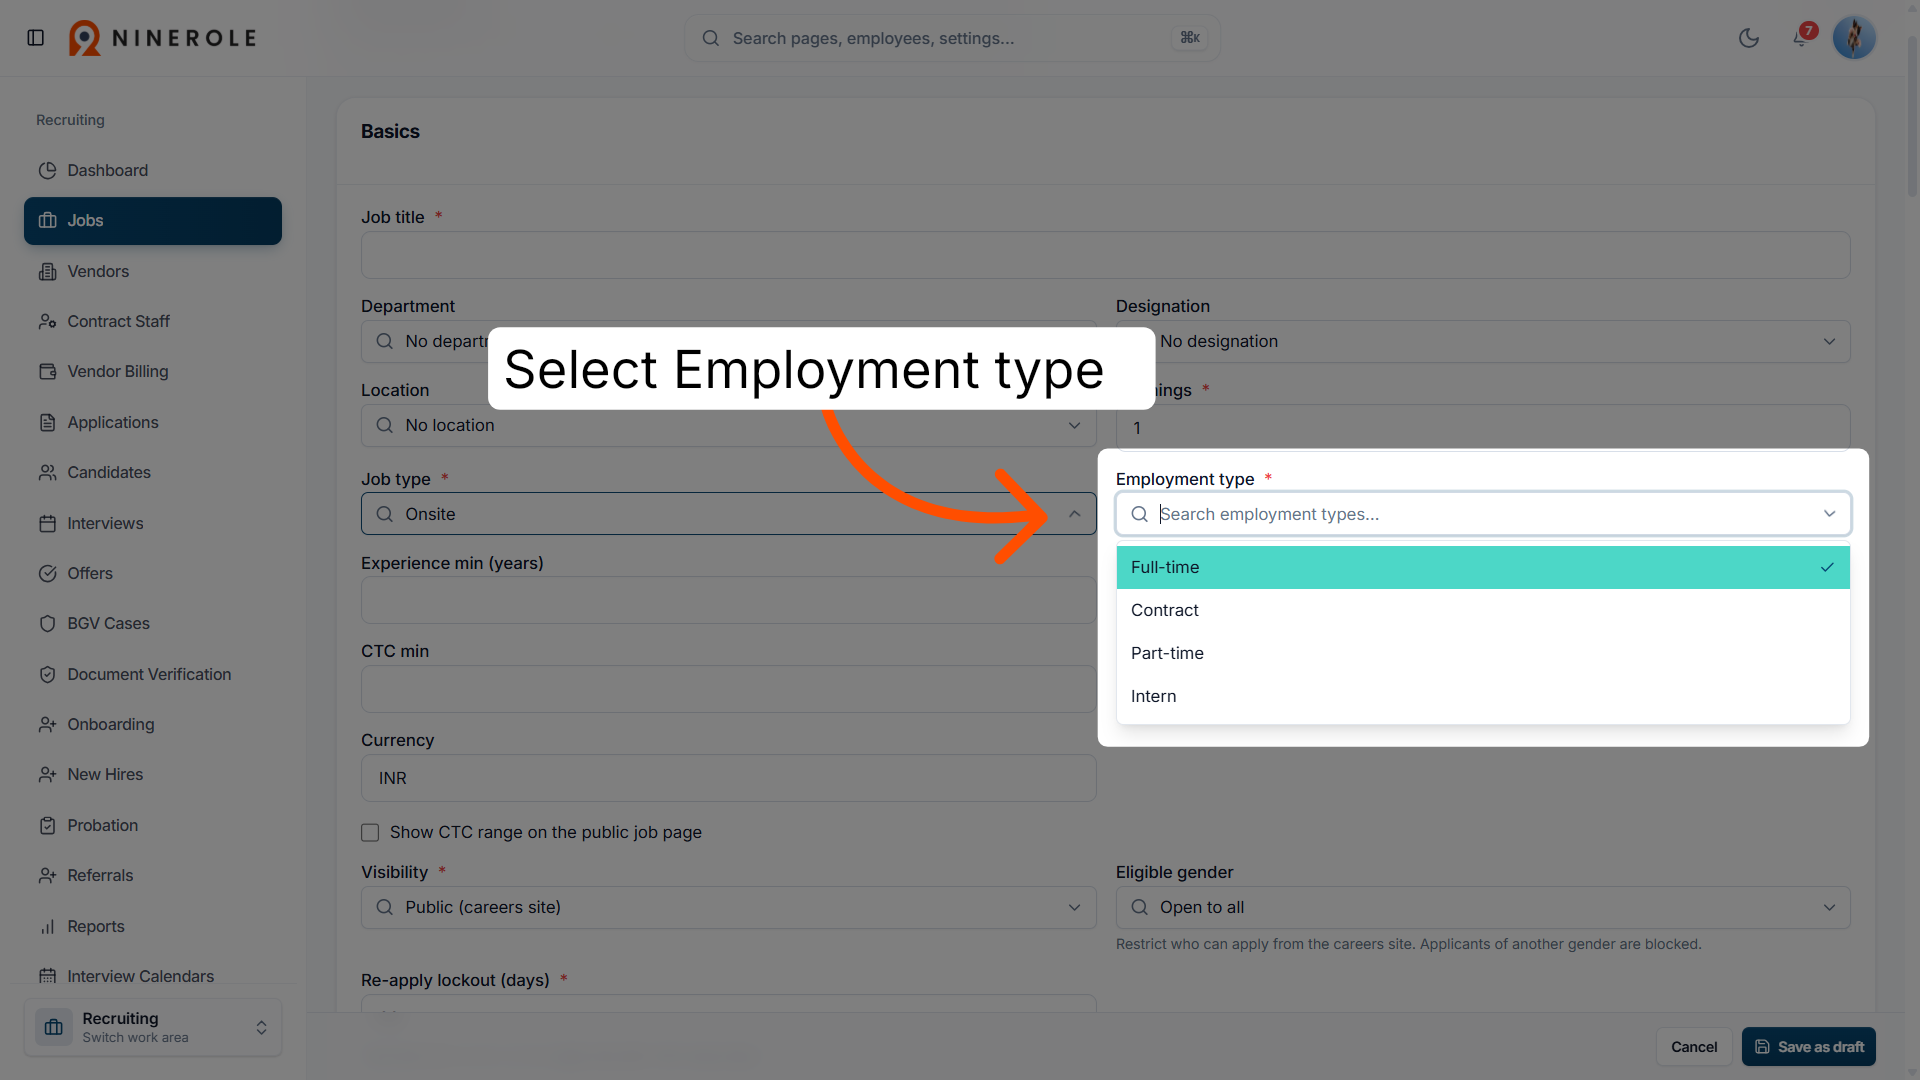Click the Interviews calendar icon
Viewport: 1920px width, 1080px height.
tap(47, 523)
